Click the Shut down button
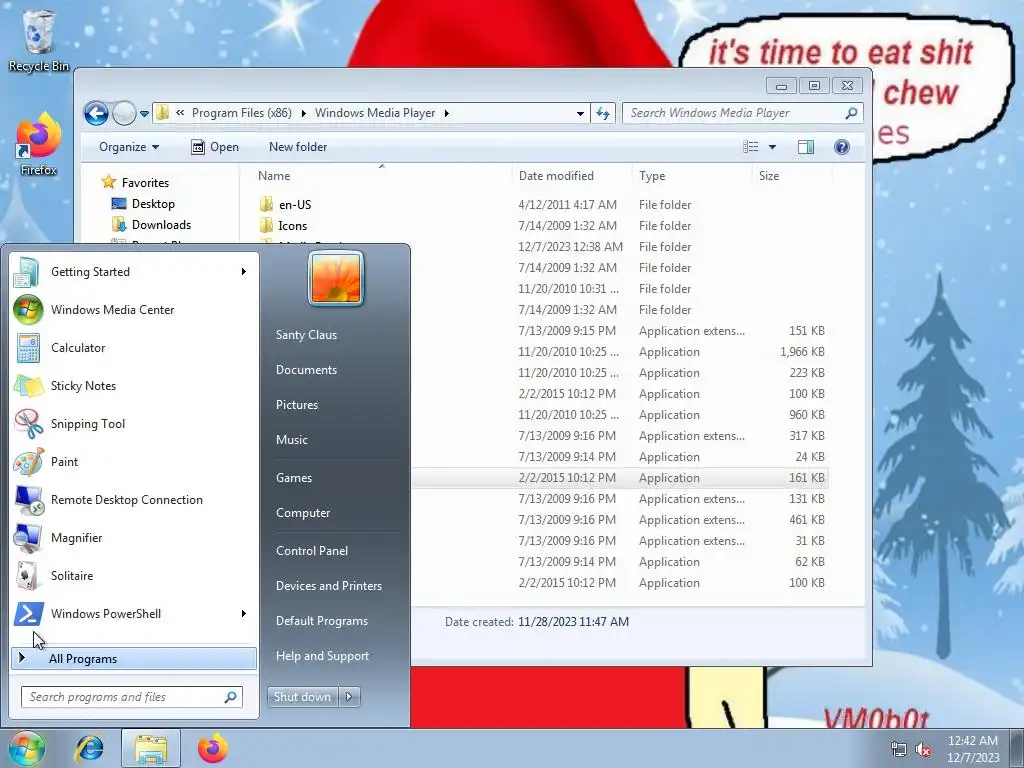Viewport: 1024px width, 768px height. pos(303,697)
